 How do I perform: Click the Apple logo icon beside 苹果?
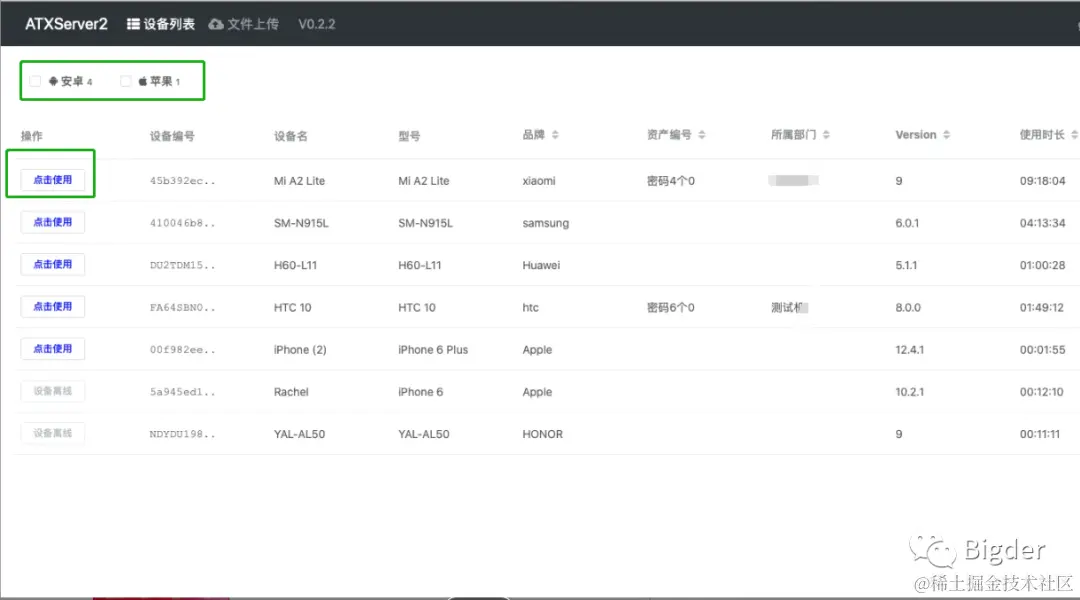tap(140, 81)
